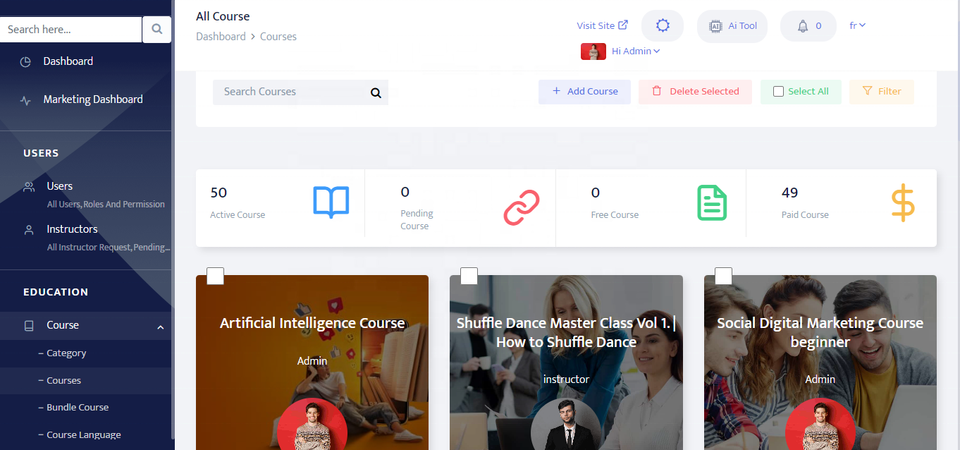
Task: Click the instructor name on Shuffle Dance card
Action: [566, 380]
